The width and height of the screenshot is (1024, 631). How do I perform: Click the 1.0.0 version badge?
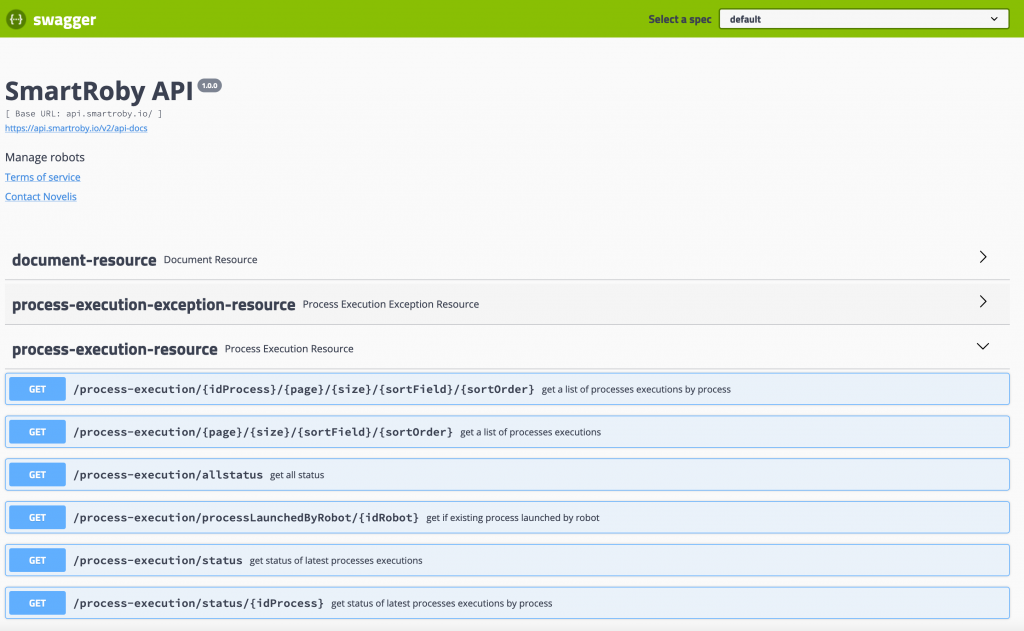click(210, 86)
